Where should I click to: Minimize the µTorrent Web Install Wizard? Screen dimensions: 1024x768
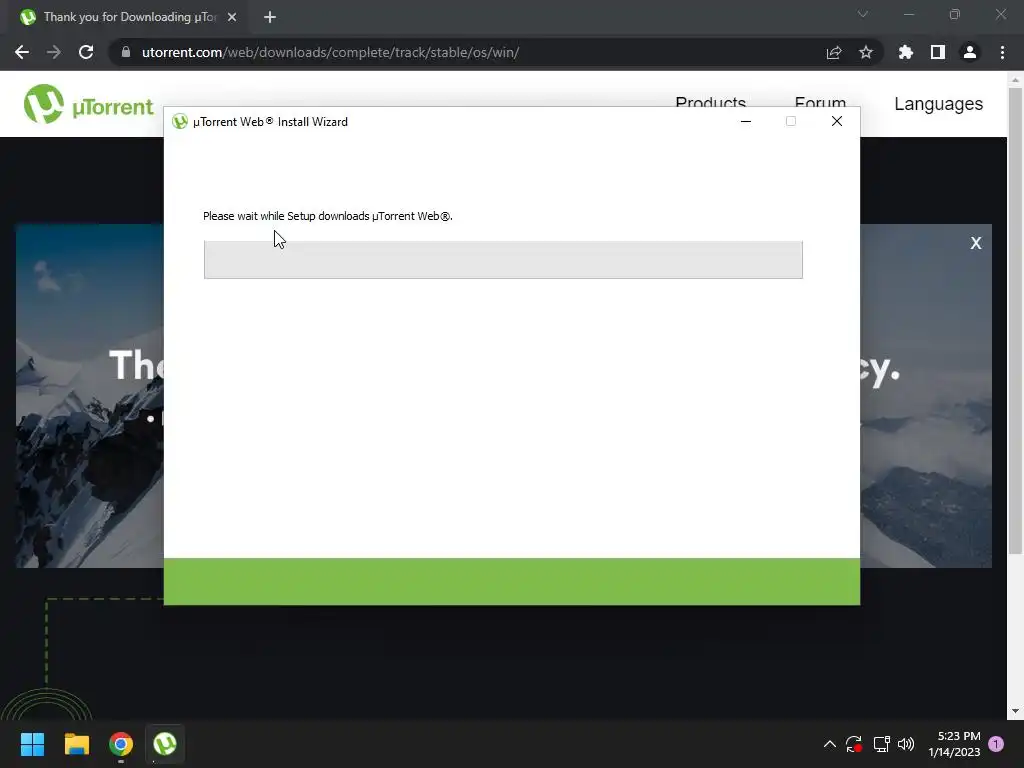tap(746, 121)
